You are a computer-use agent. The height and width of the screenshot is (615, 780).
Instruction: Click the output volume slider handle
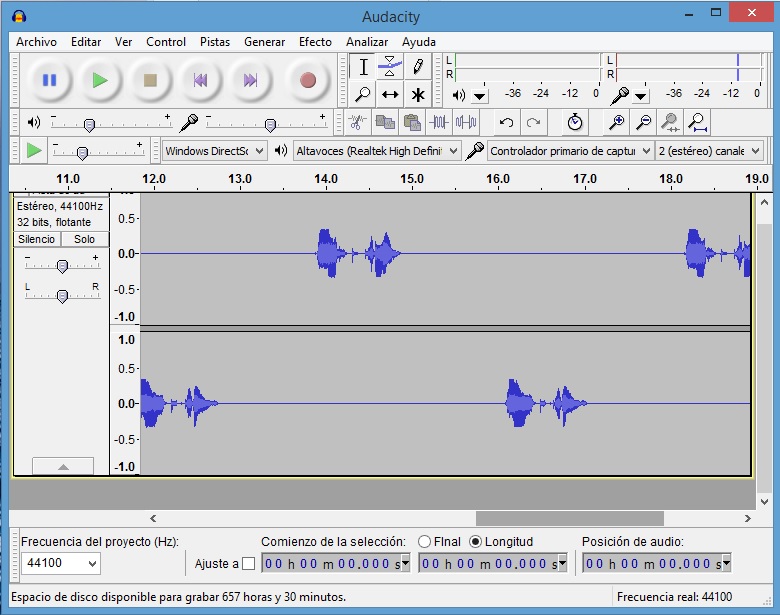click(x=89, y=125)
